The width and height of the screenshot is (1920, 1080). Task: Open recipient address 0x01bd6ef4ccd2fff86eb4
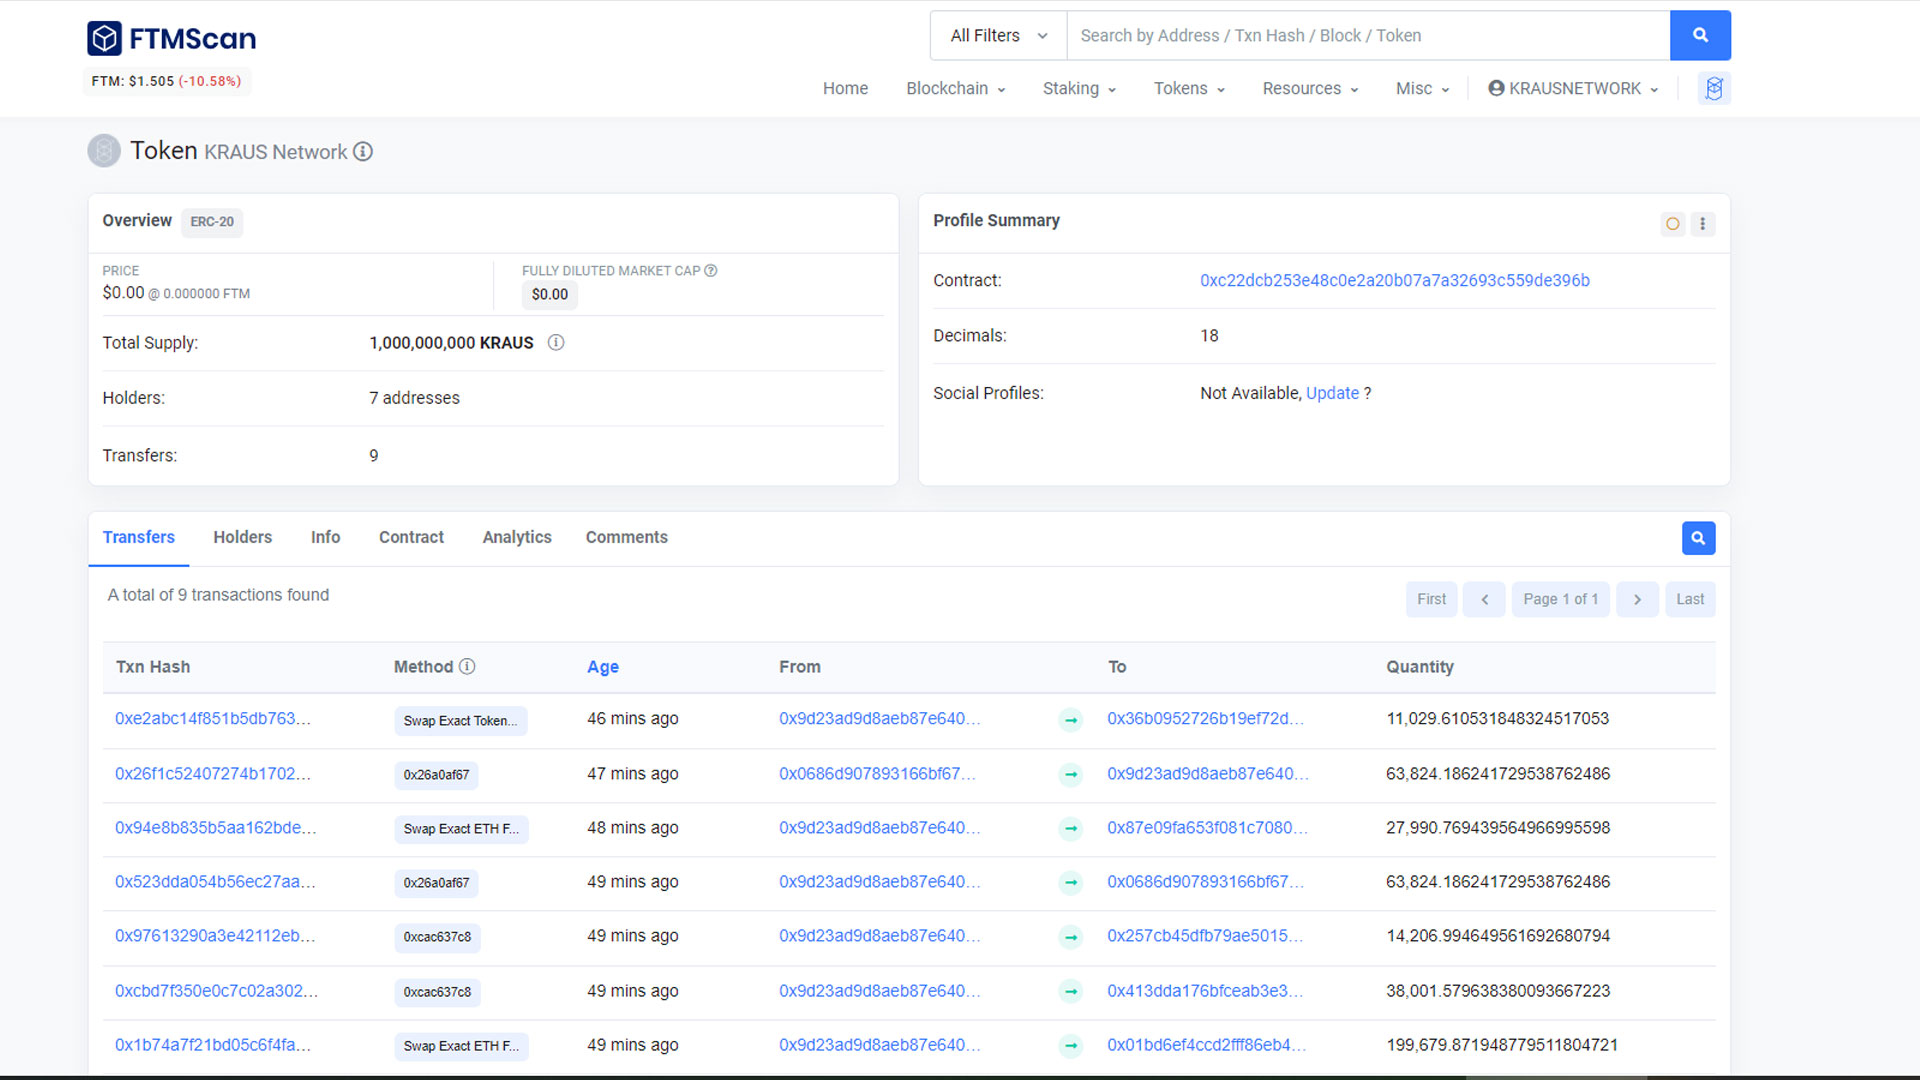pos(1206,1044)
